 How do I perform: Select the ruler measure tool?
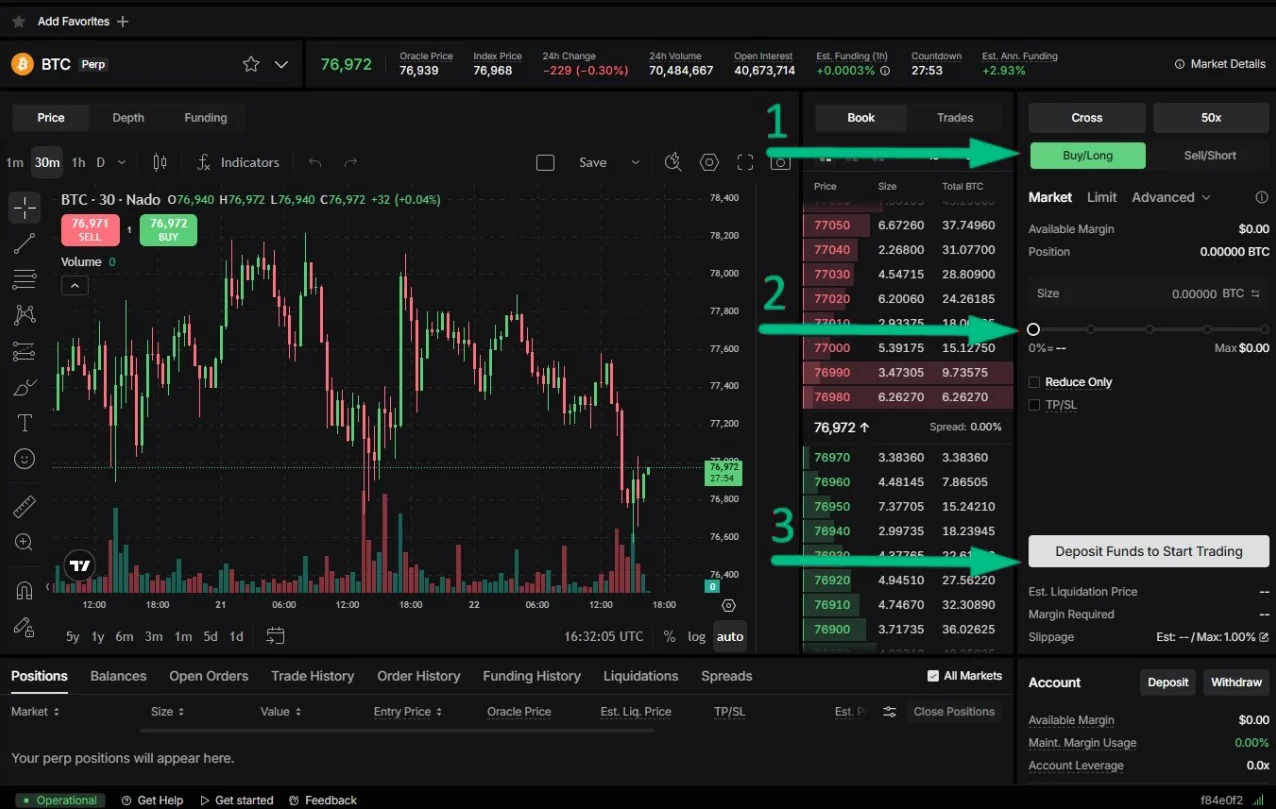pyautogui.click(x=25, y=507)
